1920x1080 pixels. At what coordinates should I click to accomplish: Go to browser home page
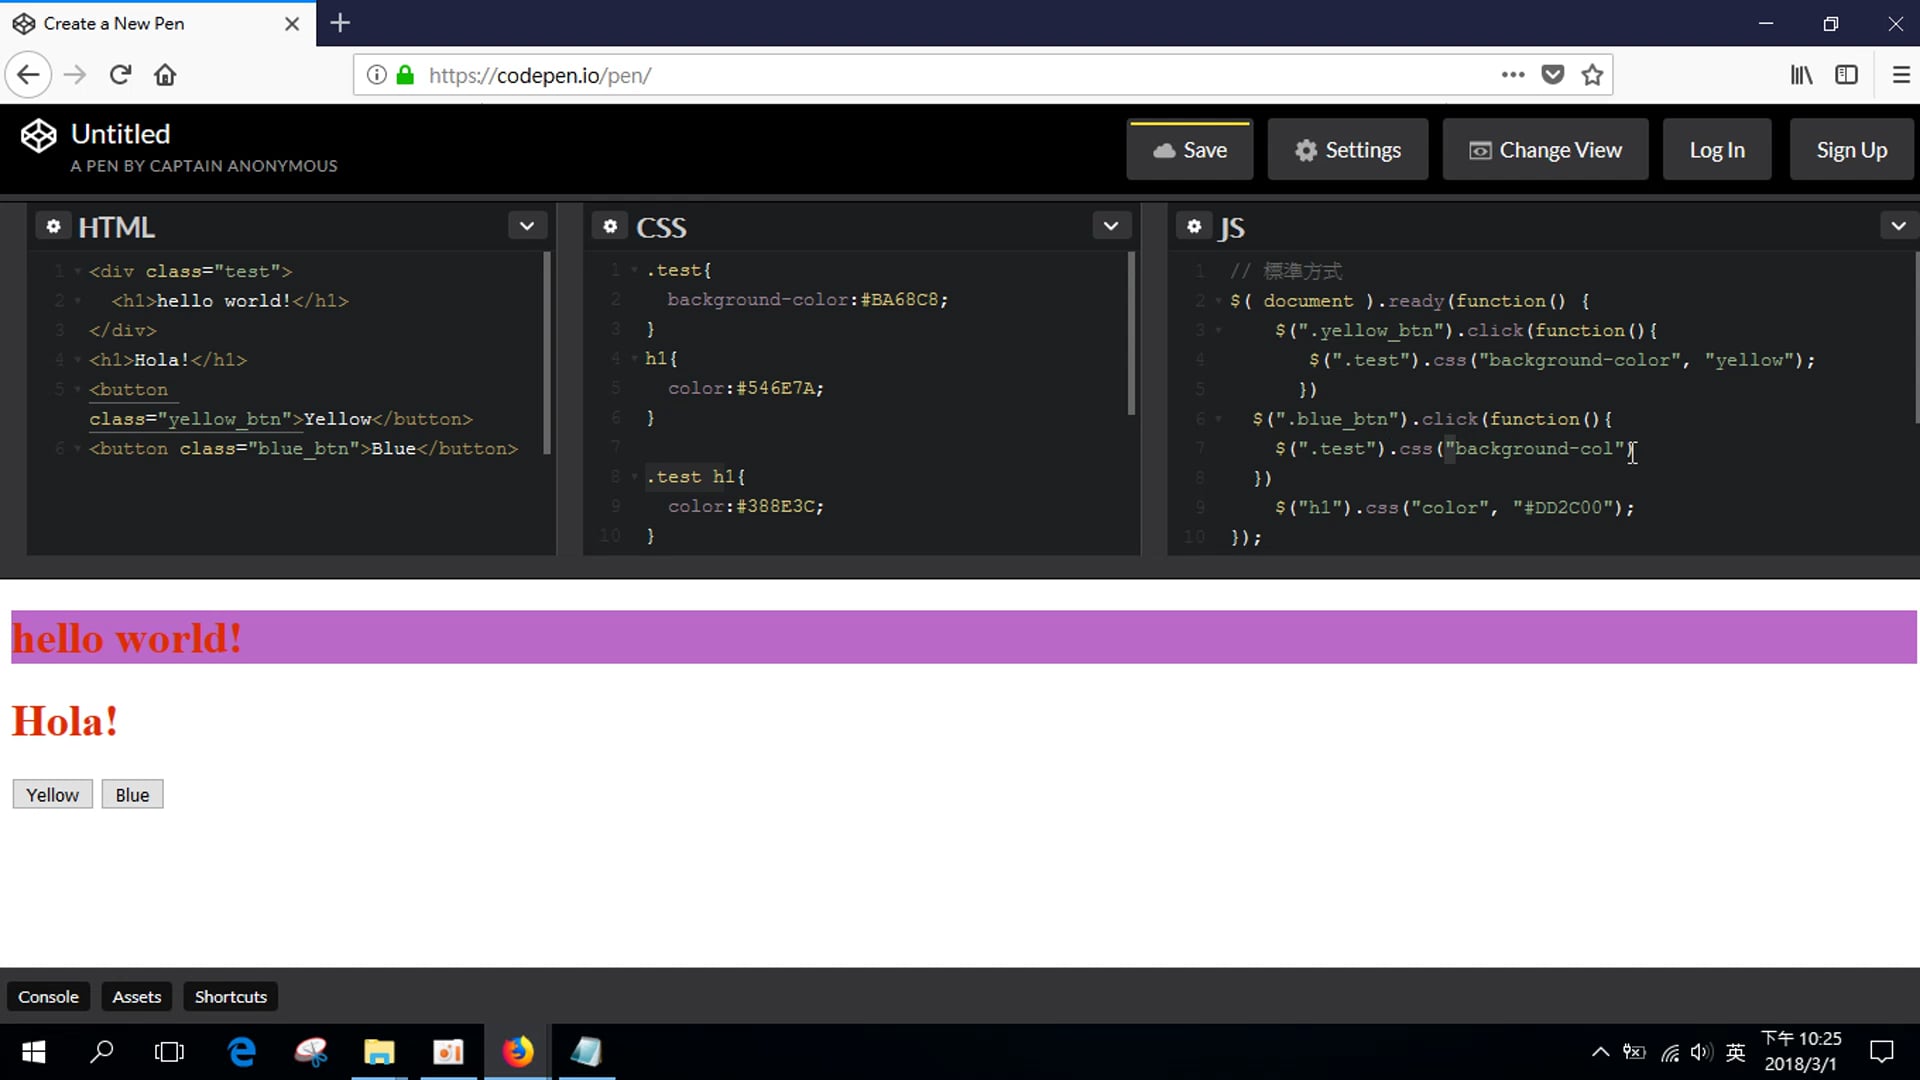(165, 75)
